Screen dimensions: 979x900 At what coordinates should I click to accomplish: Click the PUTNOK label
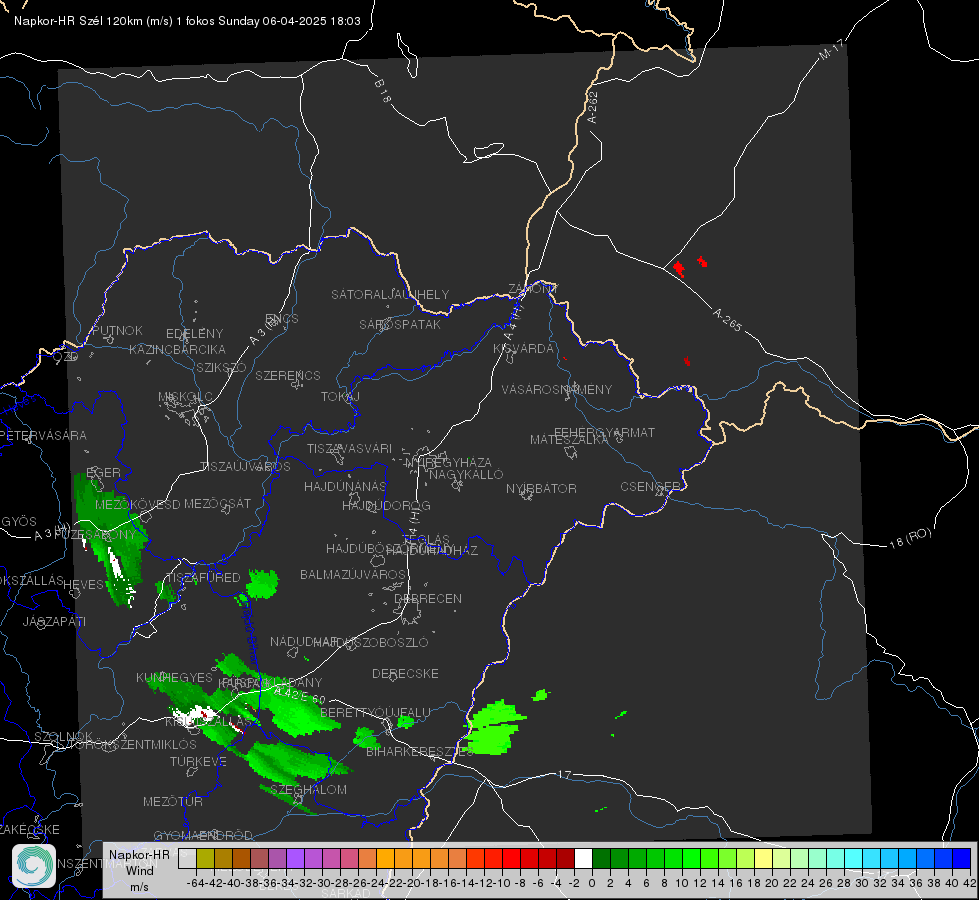(x=118, y=330)
